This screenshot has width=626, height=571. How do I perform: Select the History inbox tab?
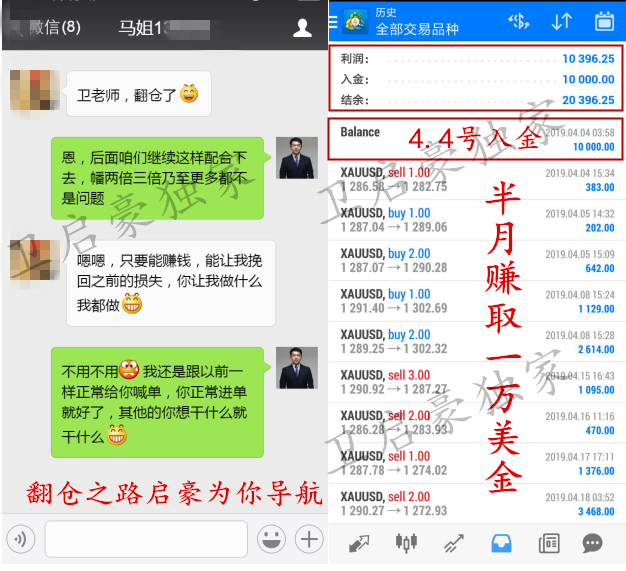(x=500, y=544)
